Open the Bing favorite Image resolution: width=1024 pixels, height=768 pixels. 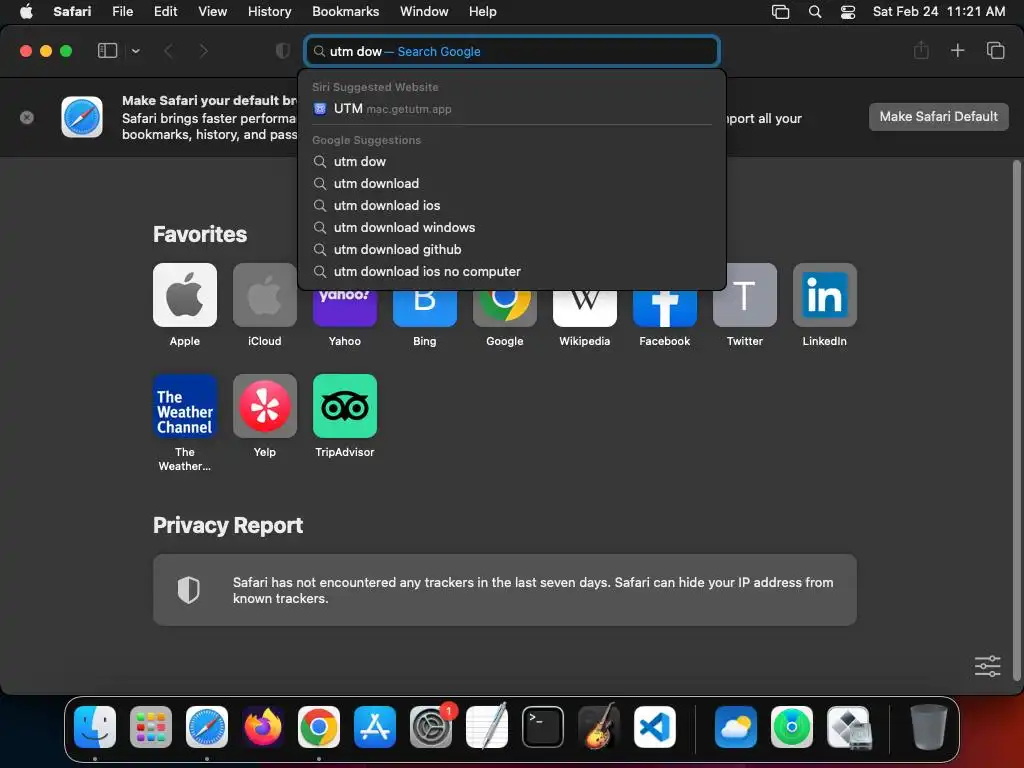[424, 308]
